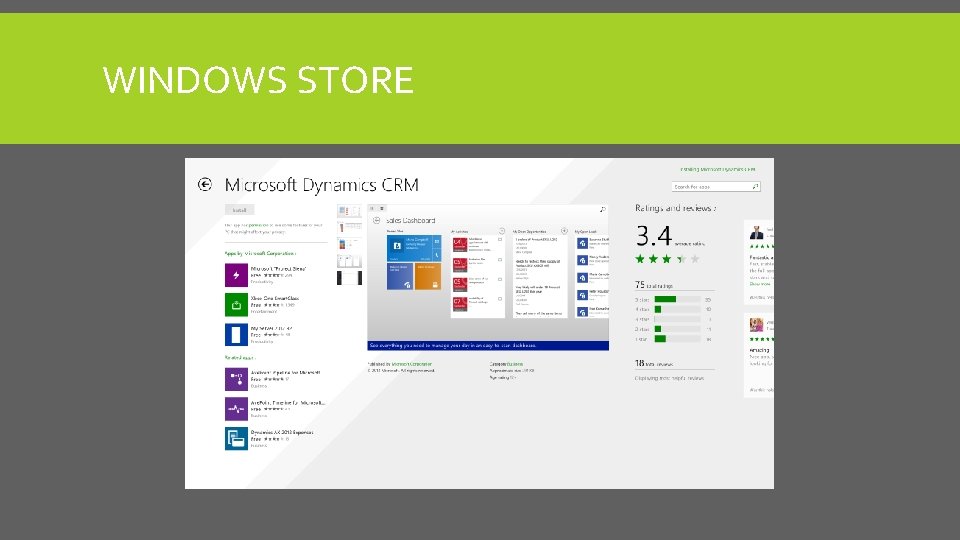Select the purple lightning-bolt app icon
This screenshot has height=540, width=960.
pyautogui.click(x=236, y=275)
